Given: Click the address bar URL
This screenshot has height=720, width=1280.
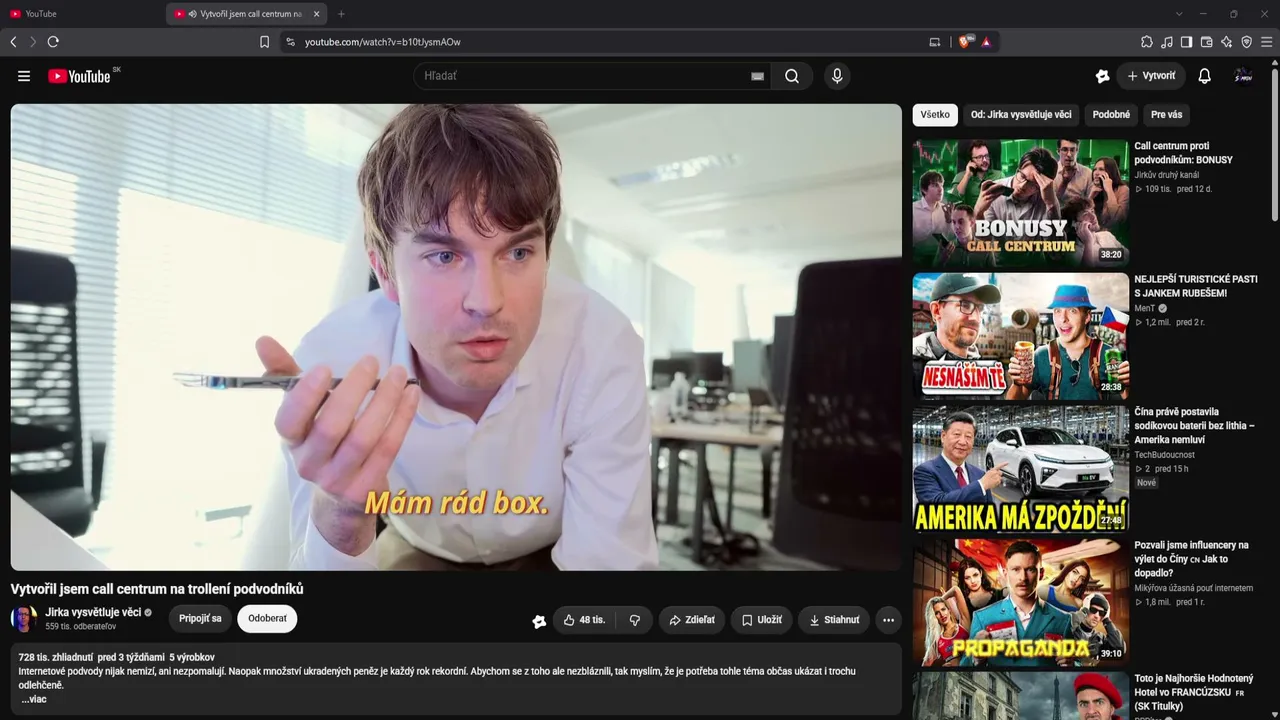Looking at the screenshot, I should 383,42.
